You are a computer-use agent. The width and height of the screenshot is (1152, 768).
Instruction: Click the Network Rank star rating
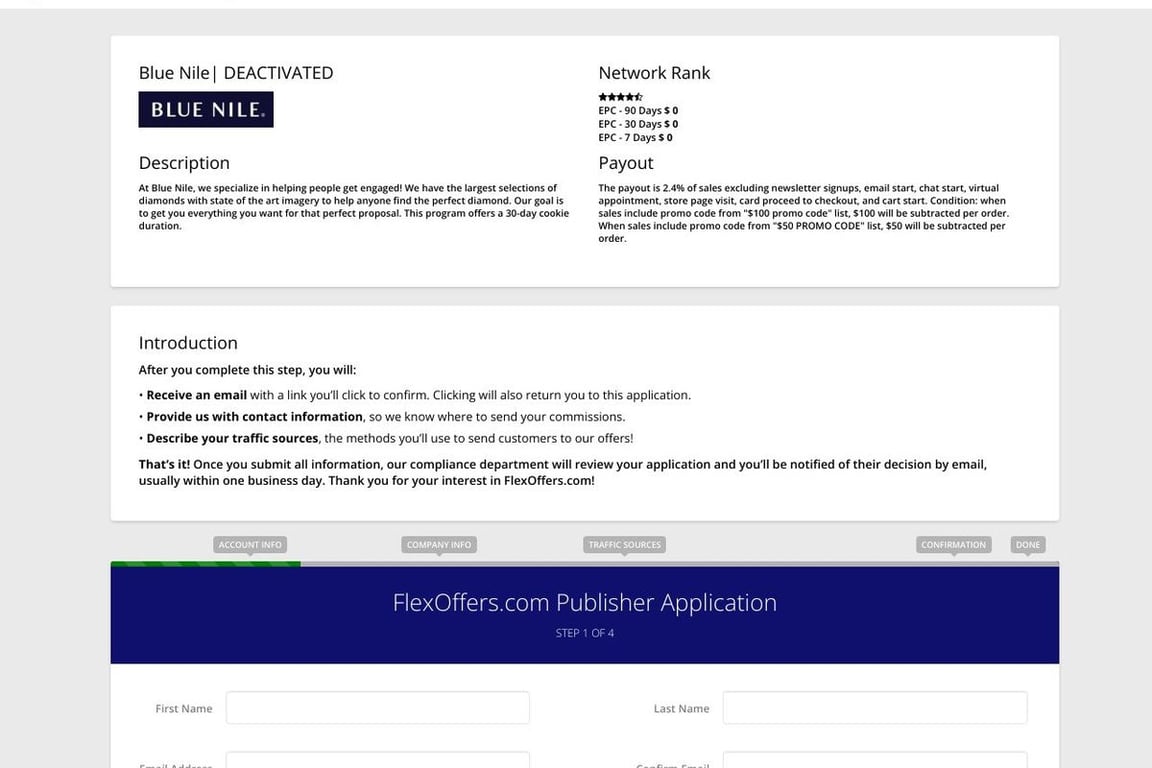620,97
